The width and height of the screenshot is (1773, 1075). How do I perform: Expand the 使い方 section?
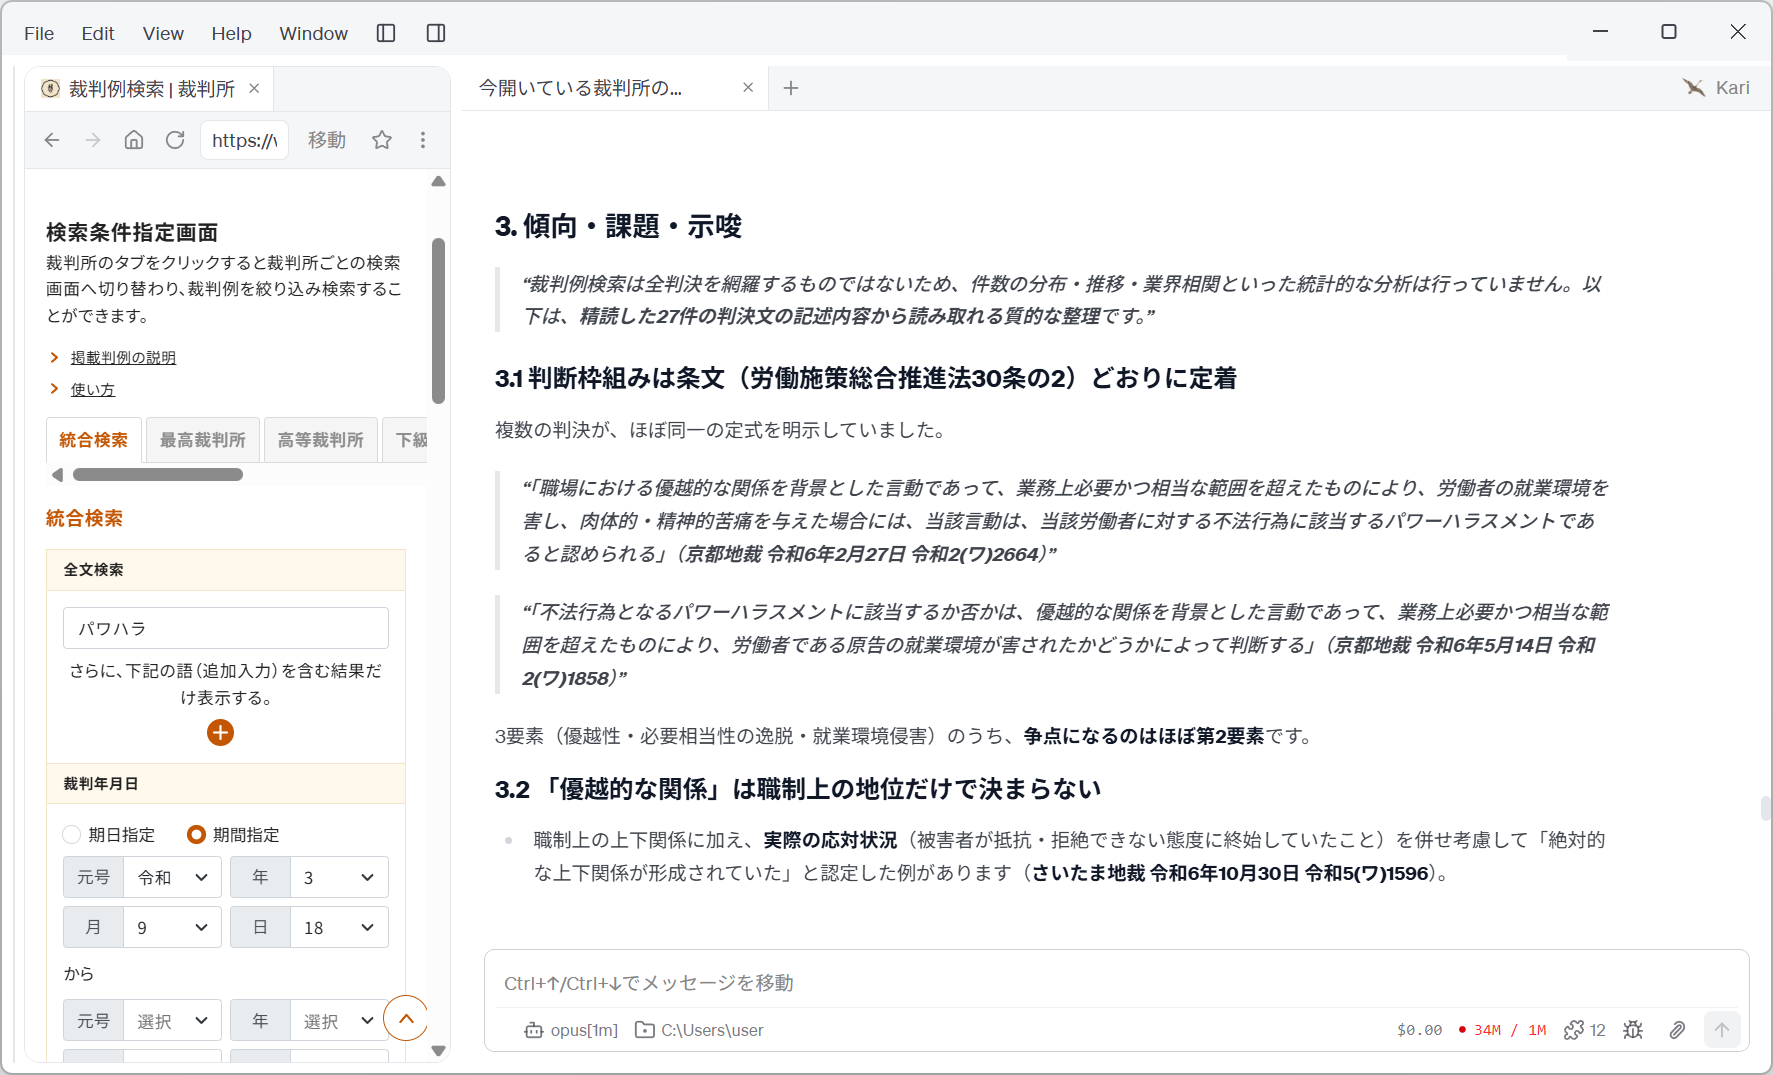[x=93, y=390]
